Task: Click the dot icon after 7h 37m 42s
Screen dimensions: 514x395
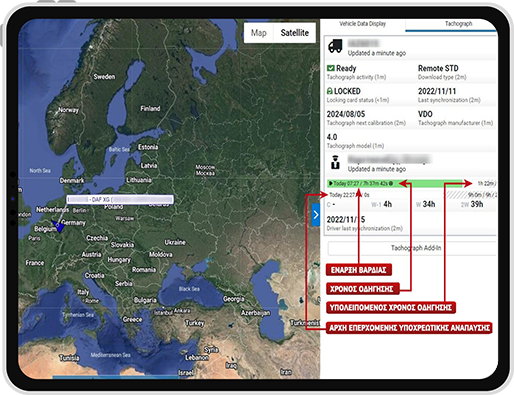Action: coord(391,183)
